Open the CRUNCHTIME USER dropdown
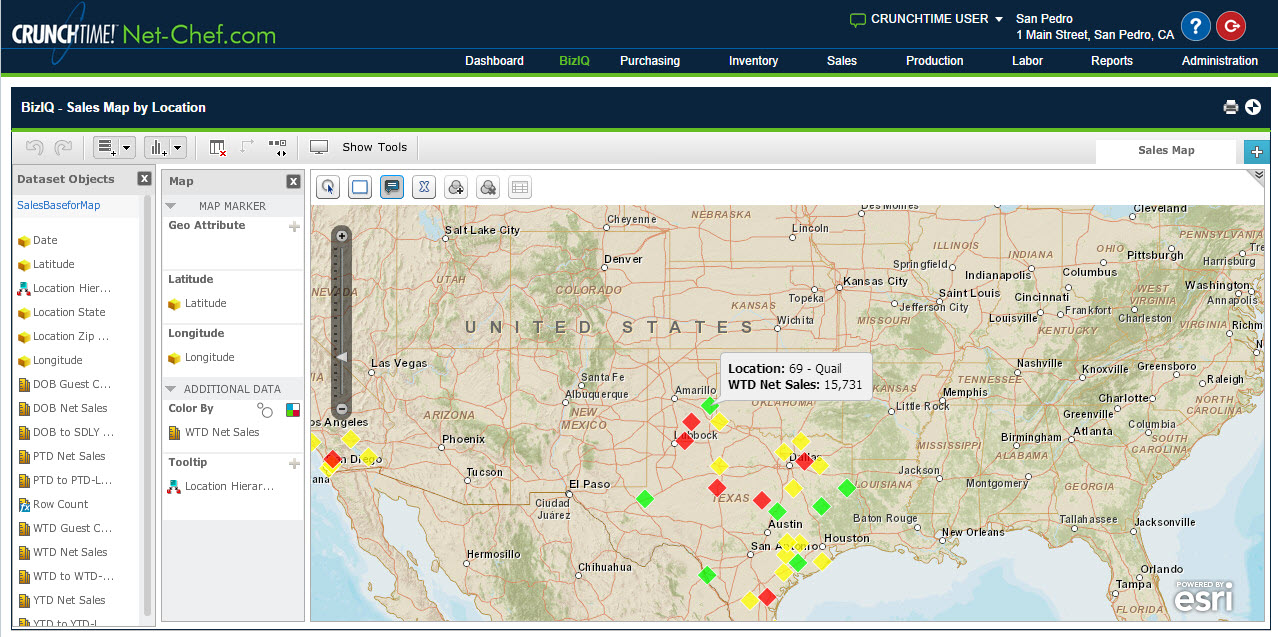Viewport: 1278px width, 637px height. pos(926,19)
